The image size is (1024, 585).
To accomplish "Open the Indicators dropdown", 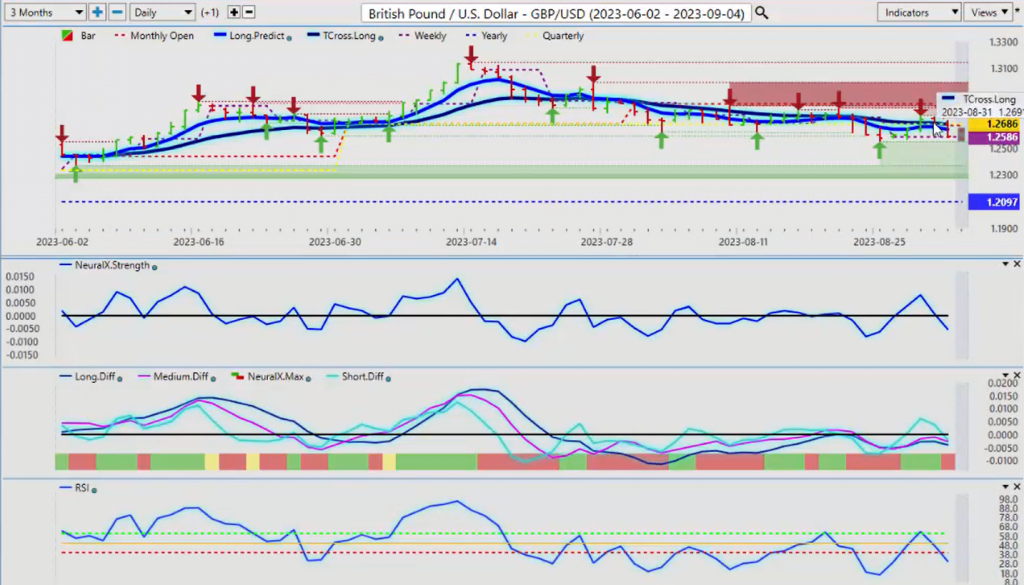I will pos(919,12).
